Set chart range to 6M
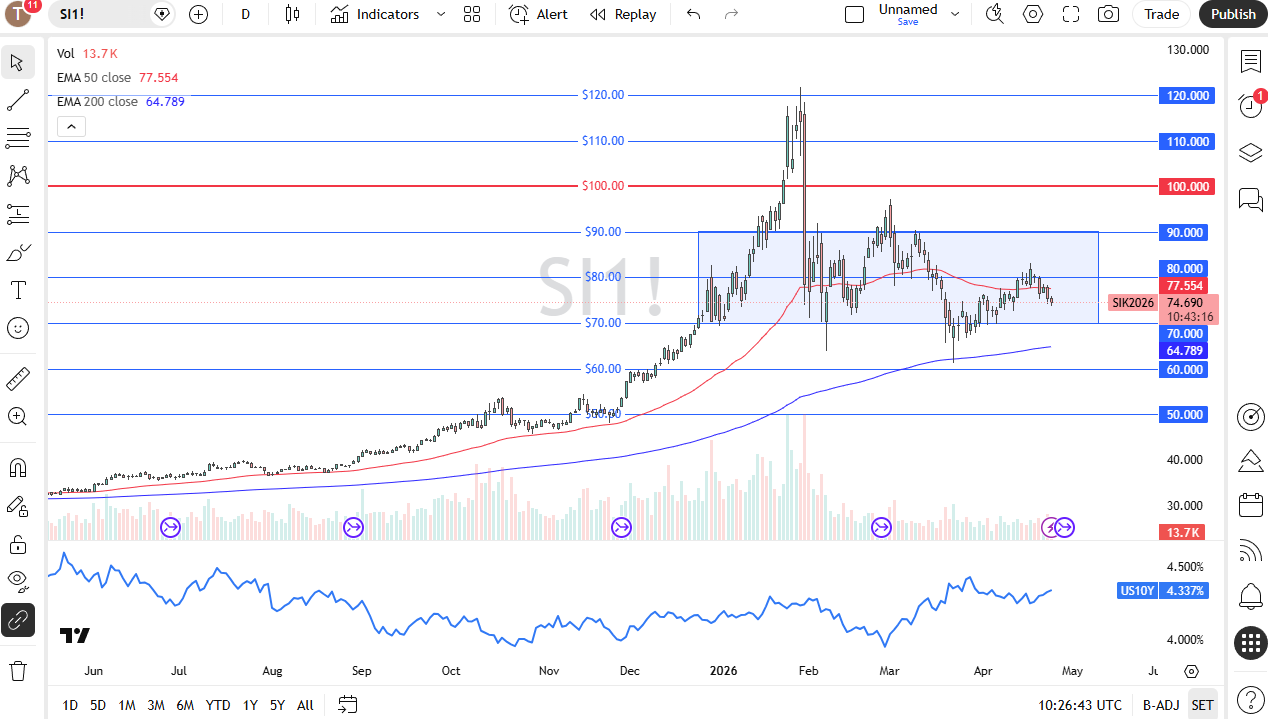This screenshot has width=1268, height=719. (x=185, y=705)
